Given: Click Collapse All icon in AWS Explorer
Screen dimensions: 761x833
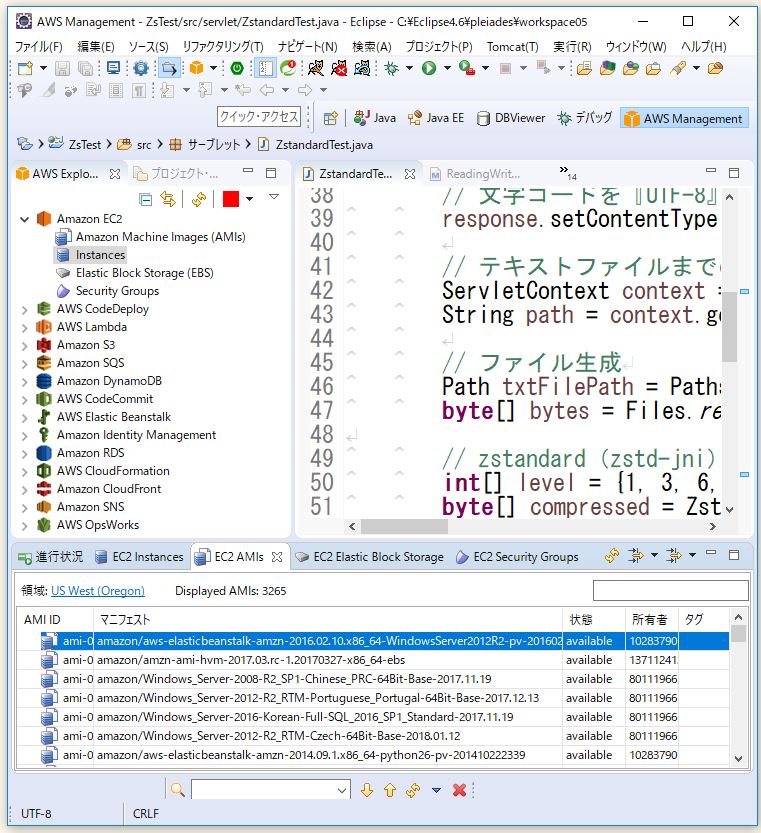Looking at the screenshot, I should tap(145, 200).
